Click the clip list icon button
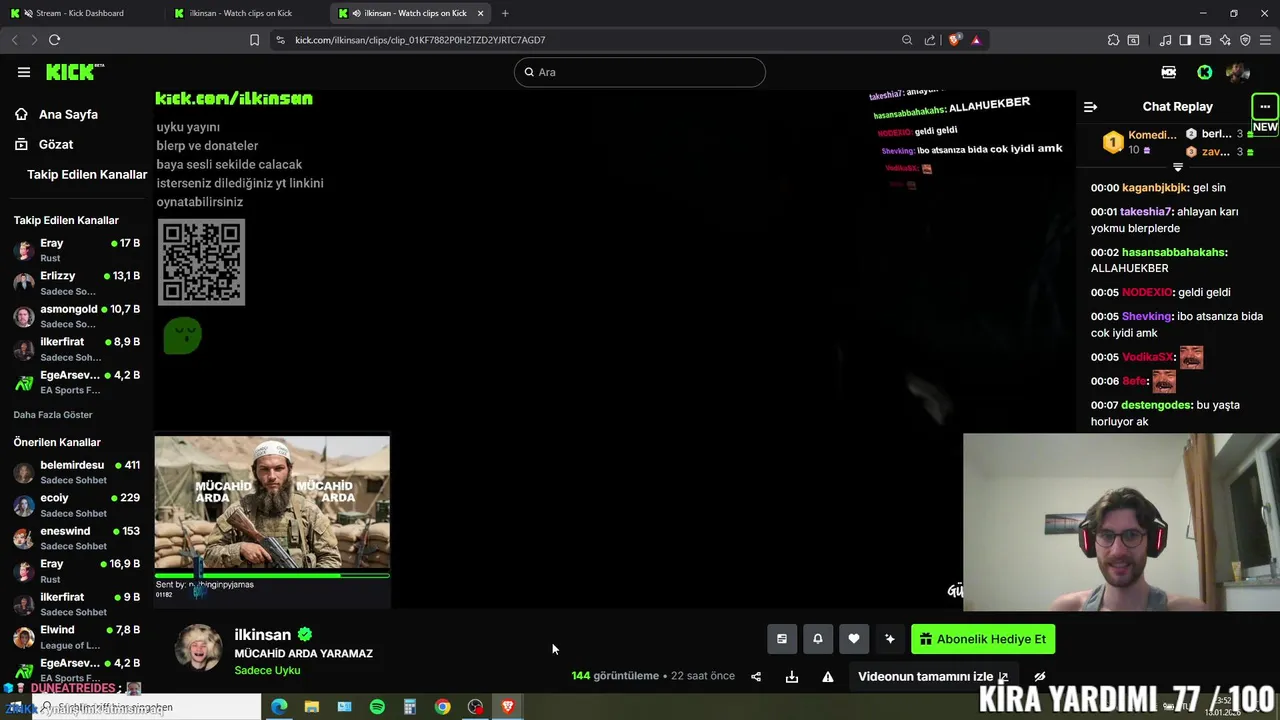 pos(782,639)
